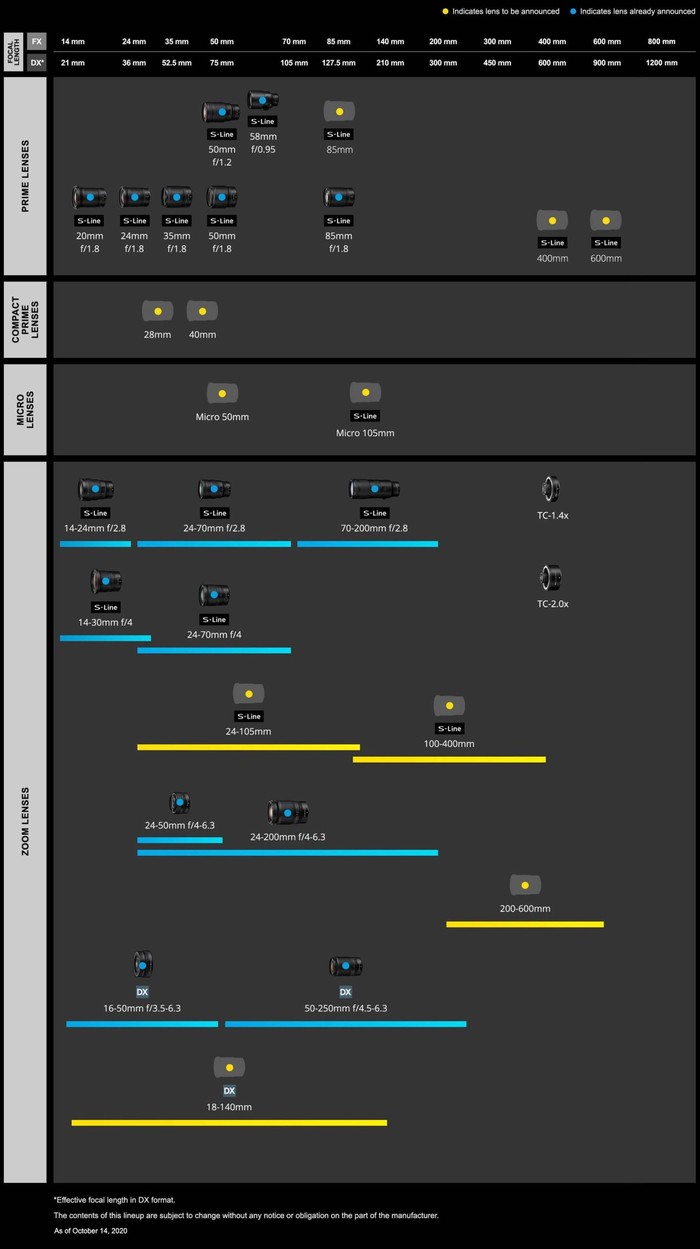Click the 20mm f/1.8 prime lens

[x=89, y=197]
